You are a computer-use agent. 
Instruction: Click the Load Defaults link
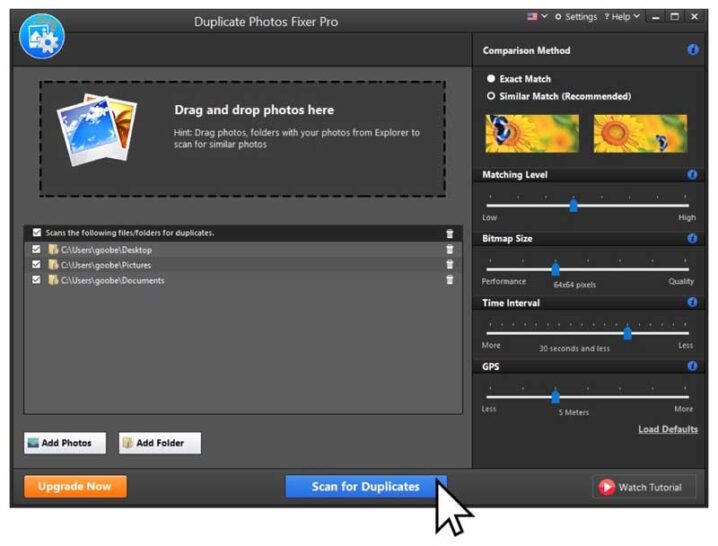click(668, 429)
